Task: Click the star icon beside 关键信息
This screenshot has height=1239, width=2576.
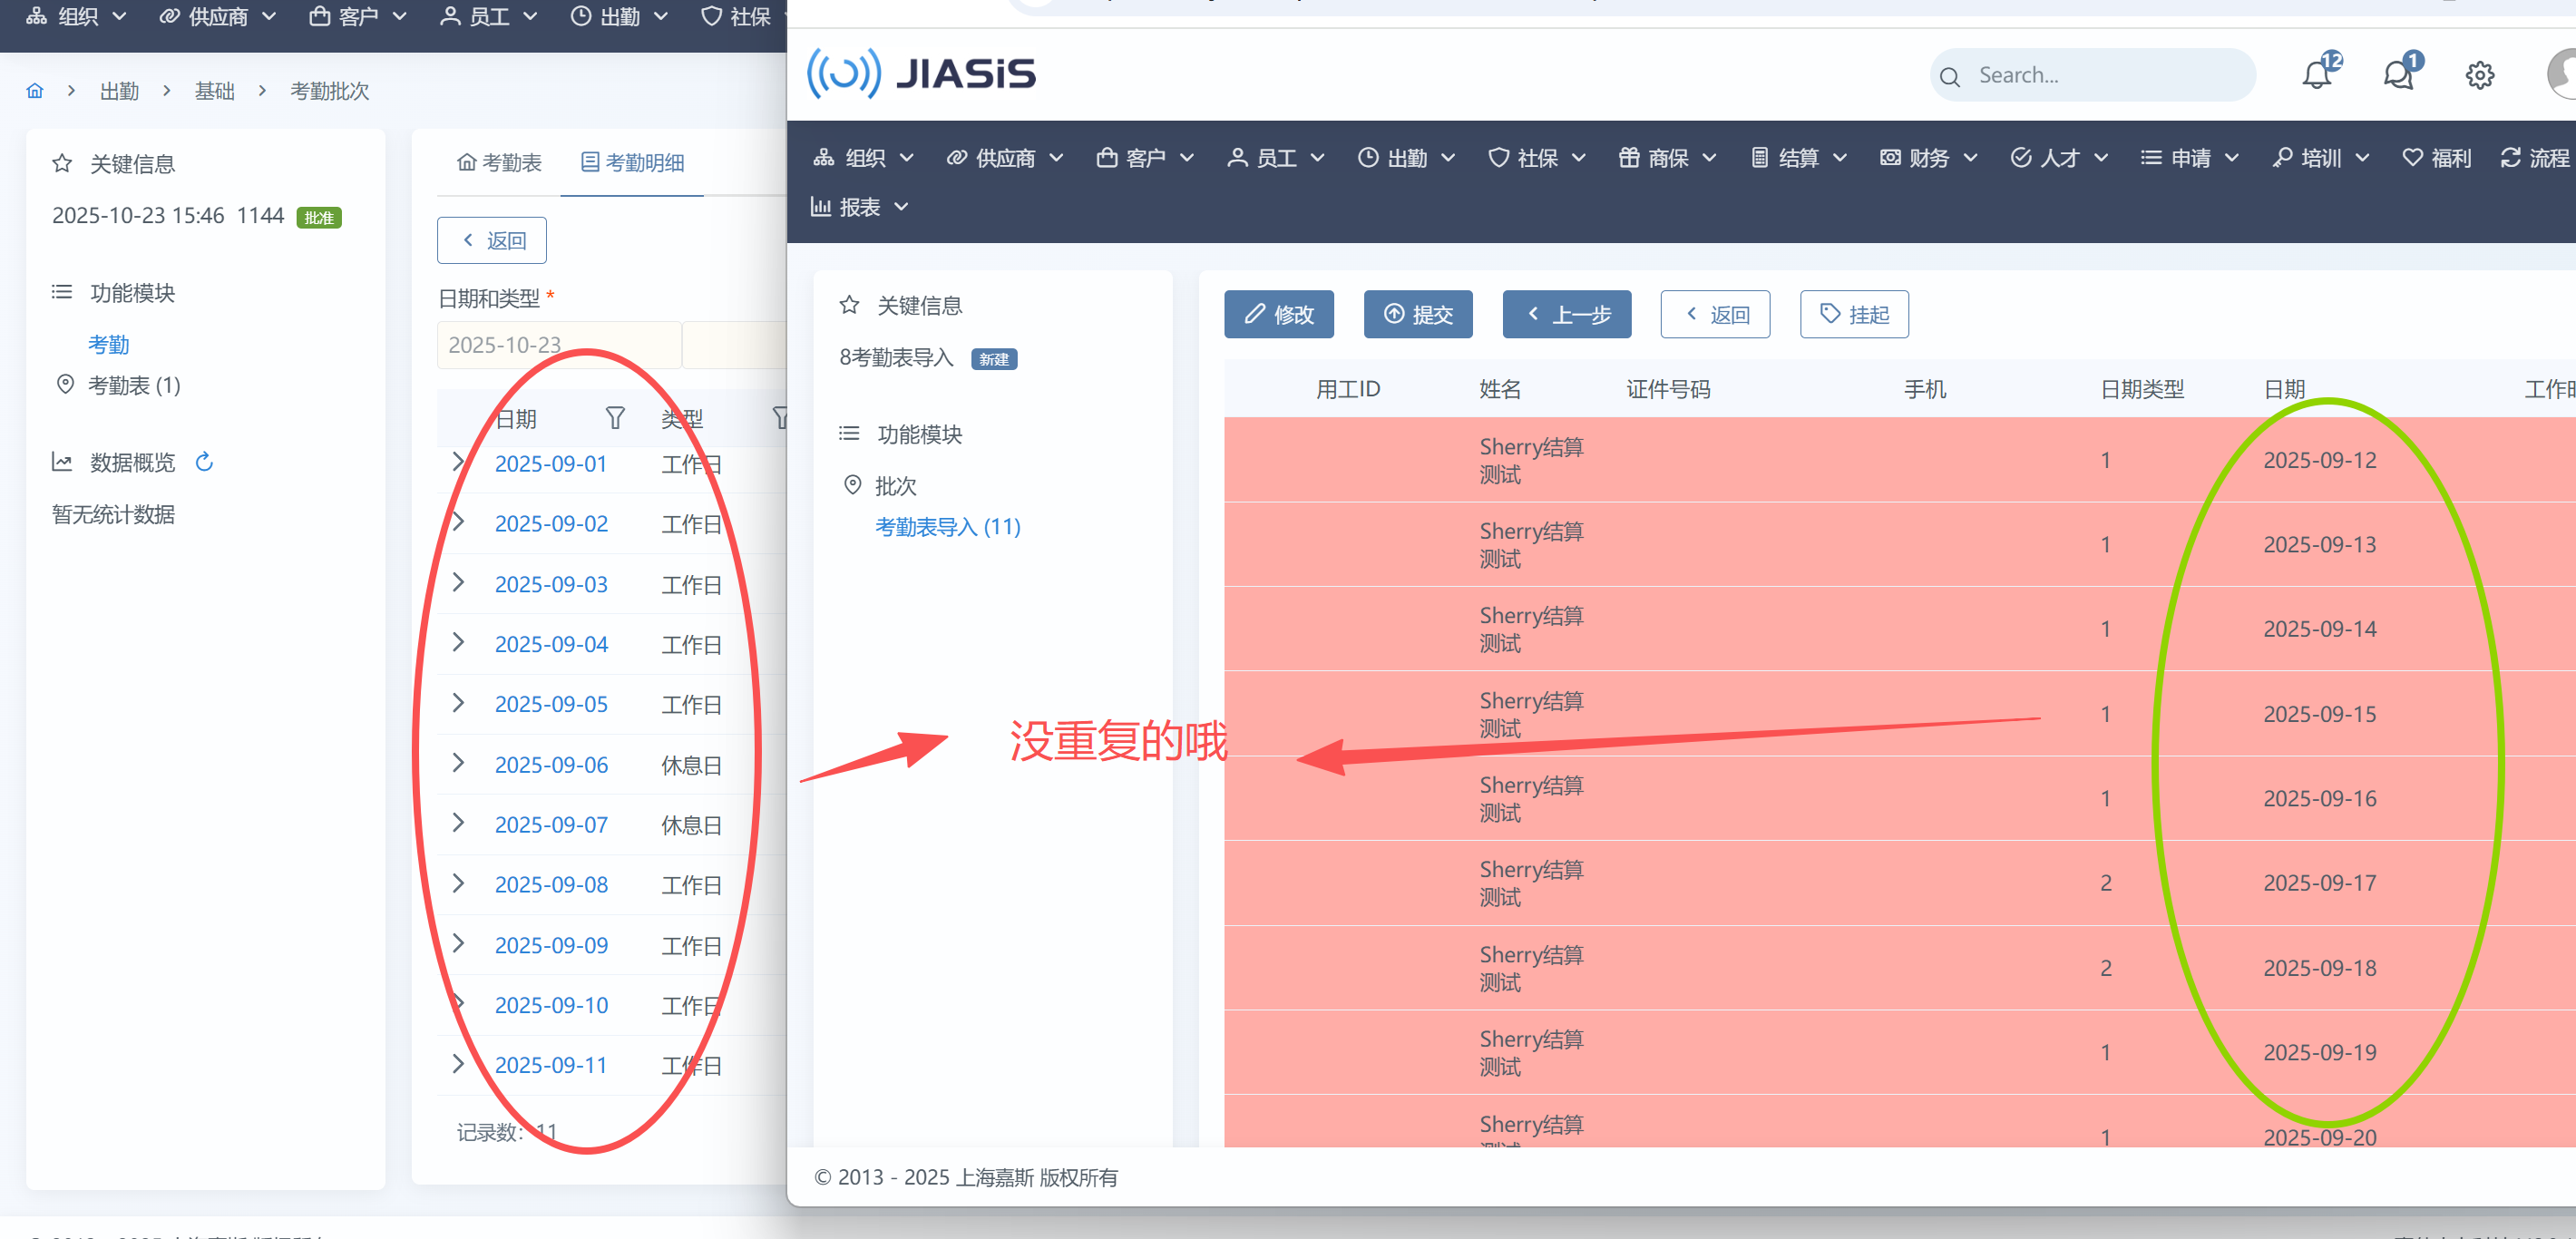Action: [x=62, y=163]
